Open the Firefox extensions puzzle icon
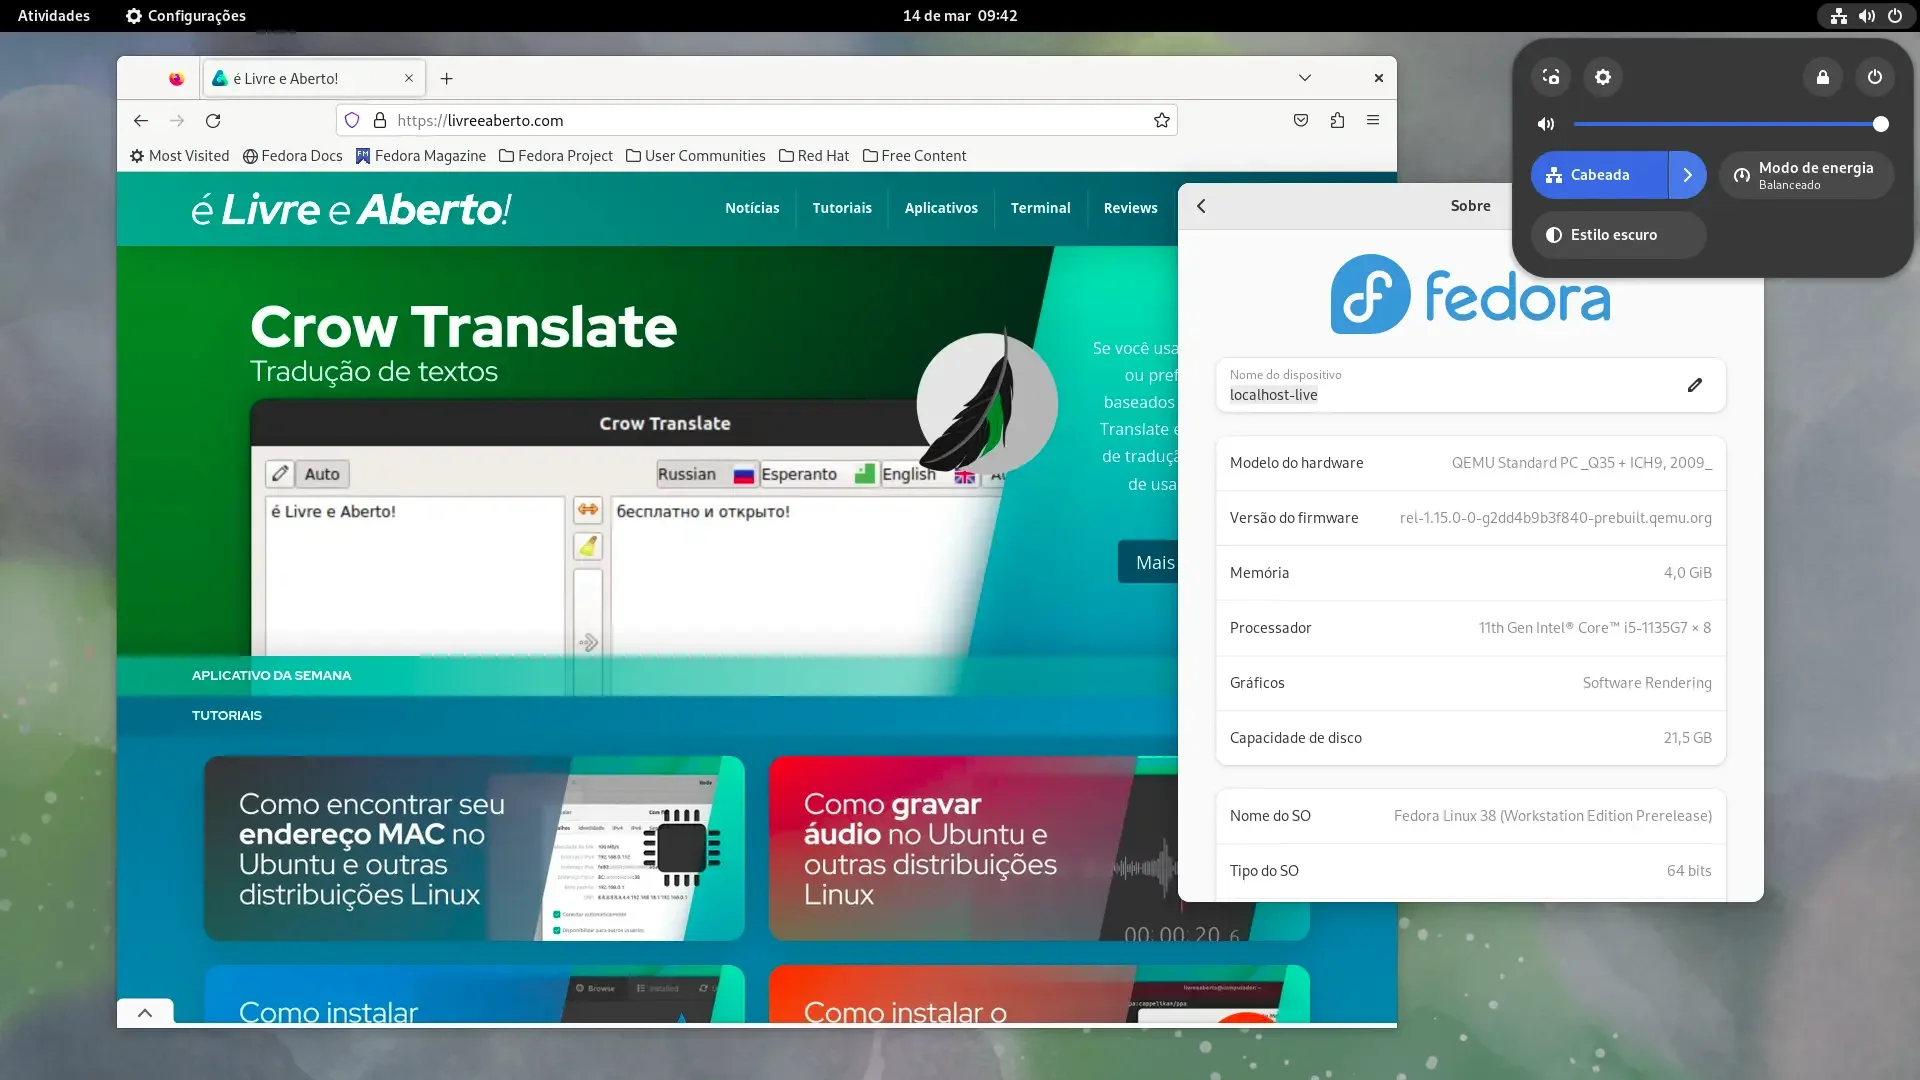1920x1080 pixels. point(1337,120)
